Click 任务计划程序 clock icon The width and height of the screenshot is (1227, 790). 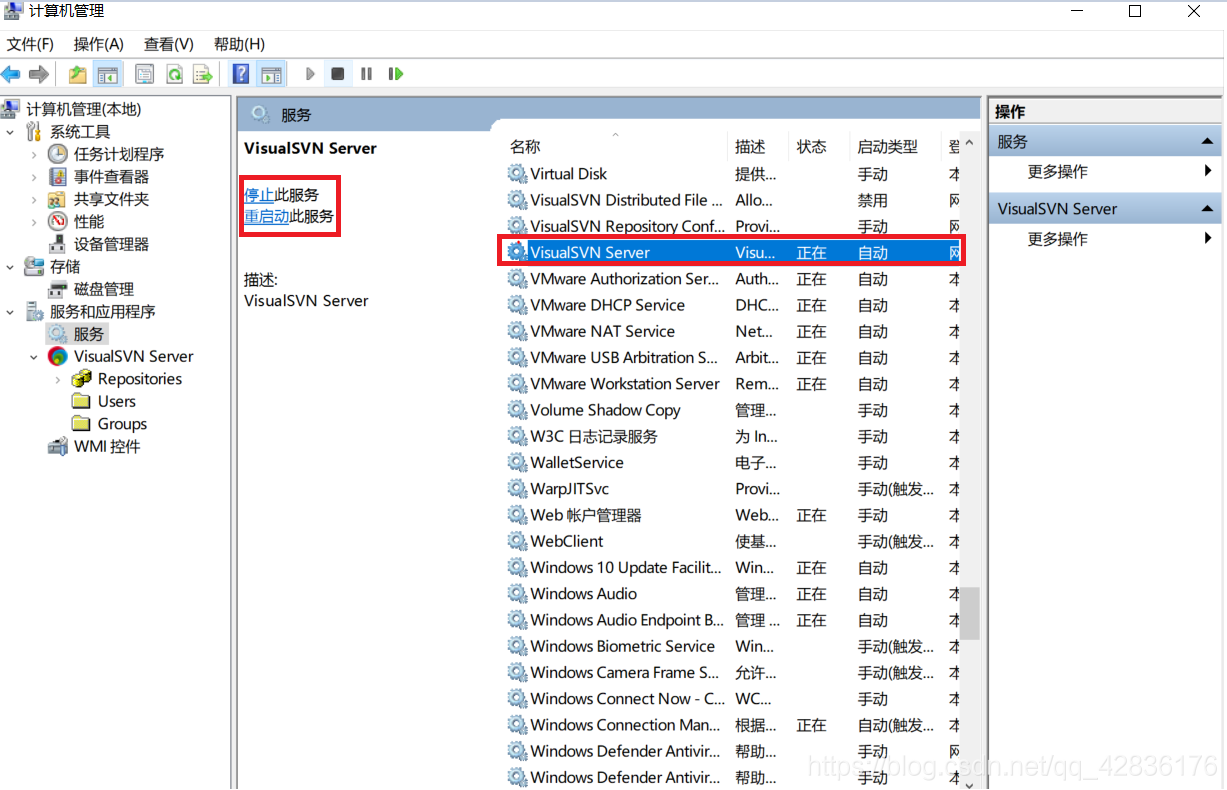pyautogui.click(x=58, y=154)
